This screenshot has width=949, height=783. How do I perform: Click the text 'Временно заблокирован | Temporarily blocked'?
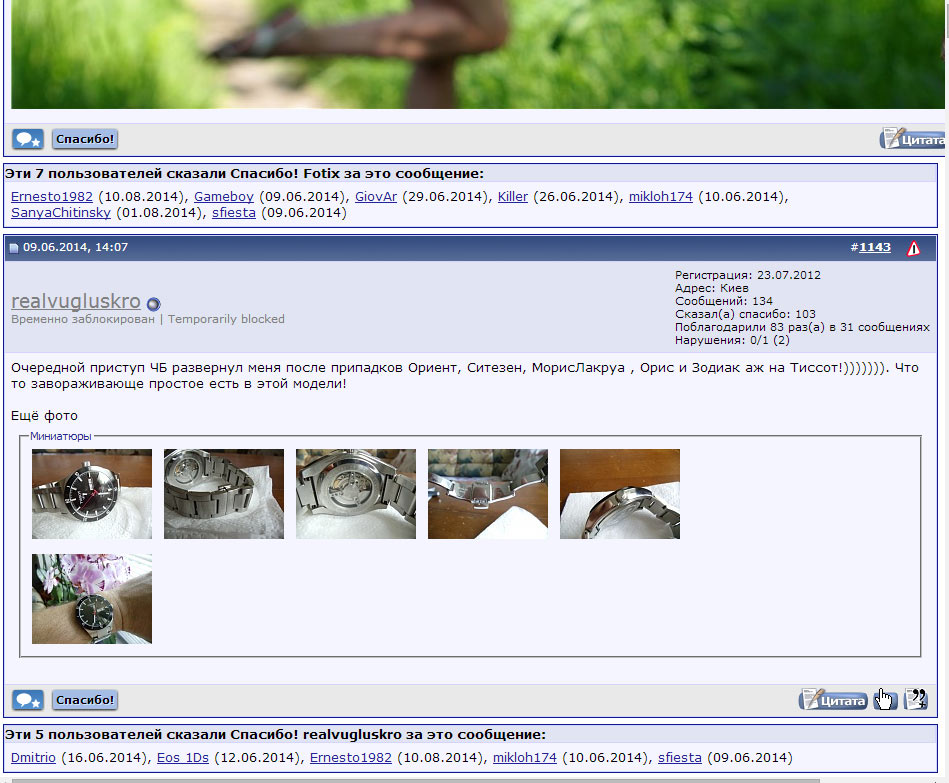[x=148, y=319]
